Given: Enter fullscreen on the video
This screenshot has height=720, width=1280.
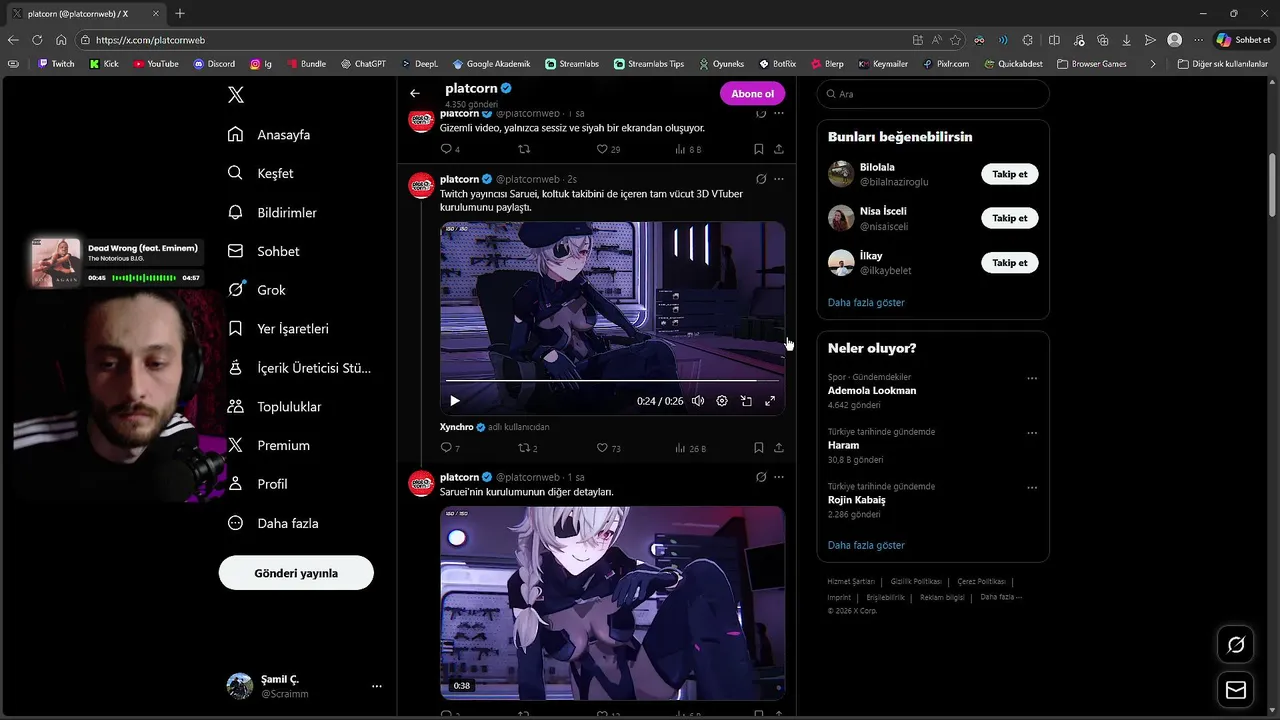Looking at the screenshot, I should coord(770,401).
